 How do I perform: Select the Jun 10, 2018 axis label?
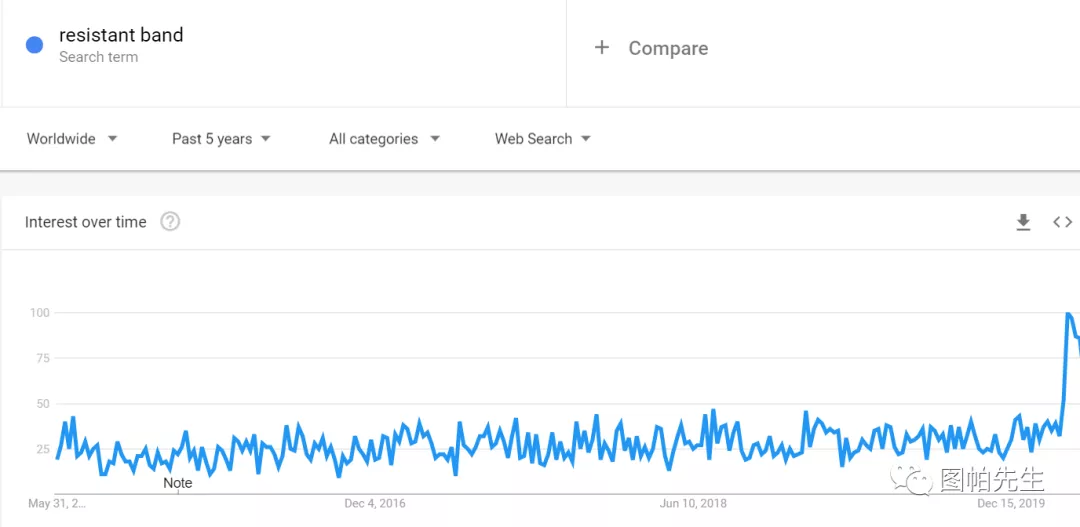[693, 504]
